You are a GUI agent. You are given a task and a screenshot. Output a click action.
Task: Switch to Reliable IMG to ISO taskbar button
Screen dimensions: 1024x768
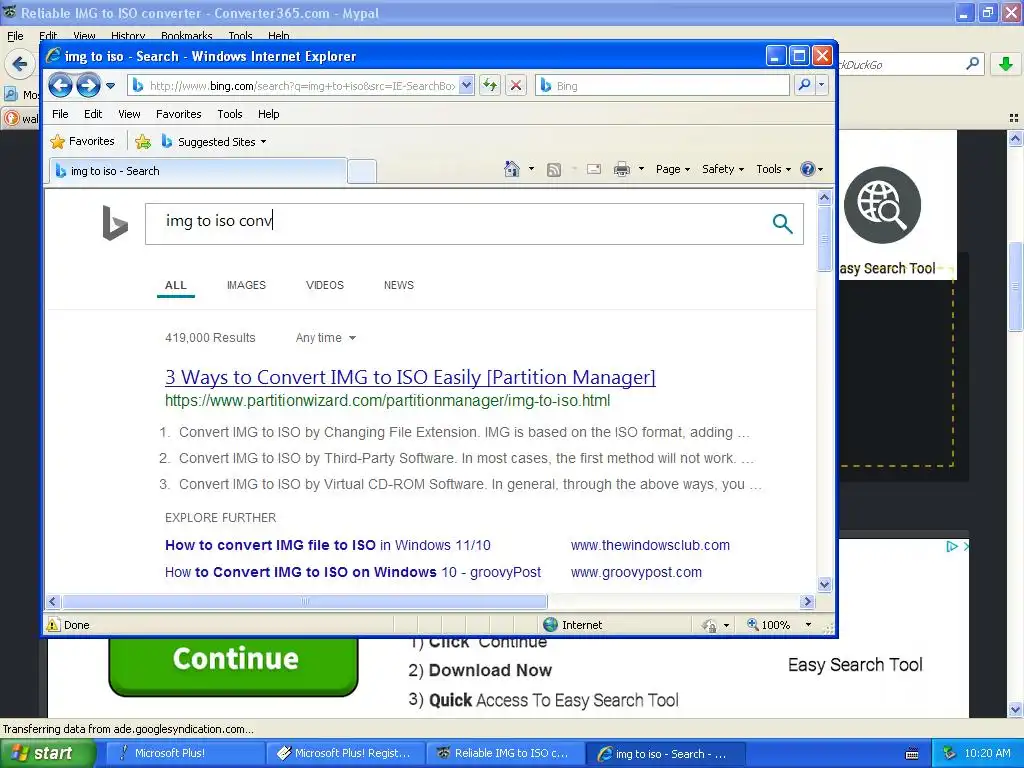pyautogui.click(x=505, y=754)
